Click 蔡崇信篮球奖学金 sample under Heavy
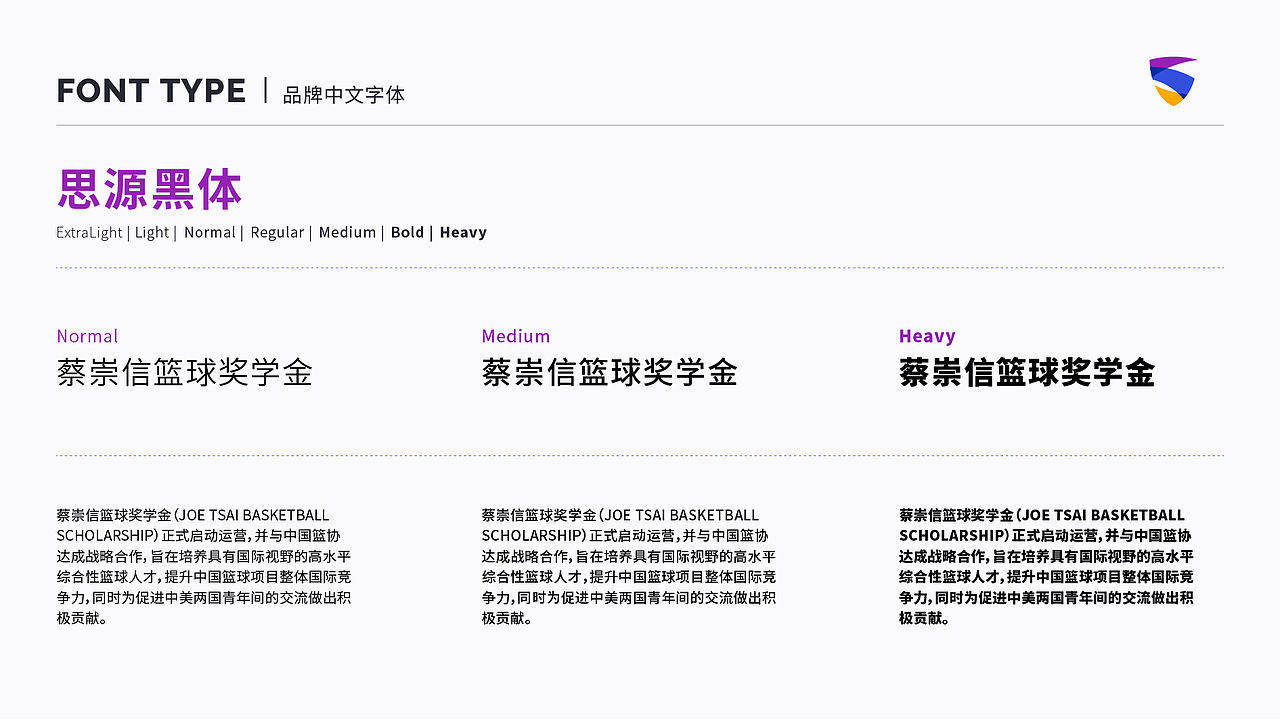 pos(1027,373)
